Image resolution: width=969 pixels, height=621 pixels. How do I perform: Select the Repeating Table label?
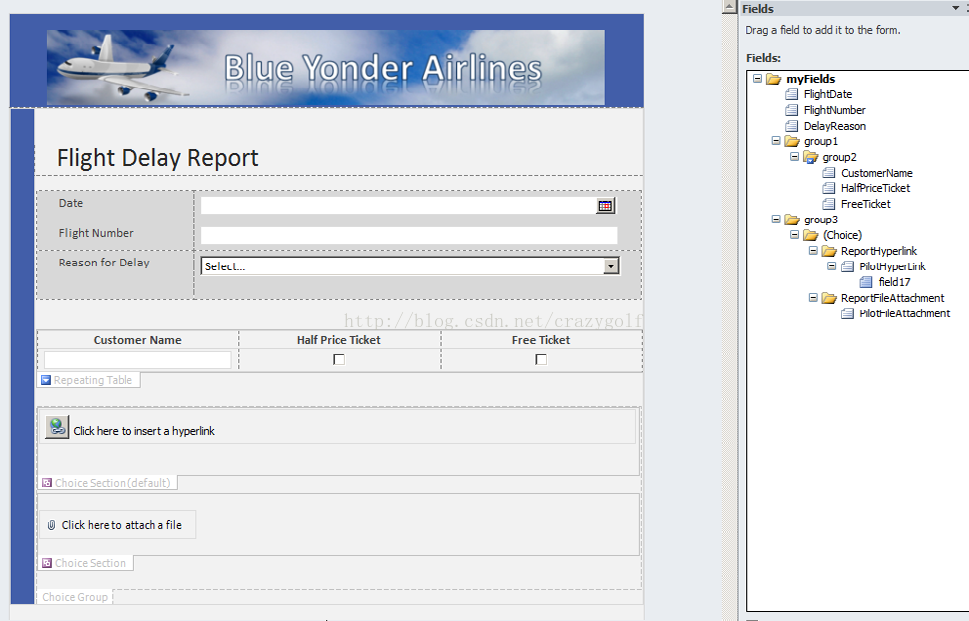click(x=93, y=380)
